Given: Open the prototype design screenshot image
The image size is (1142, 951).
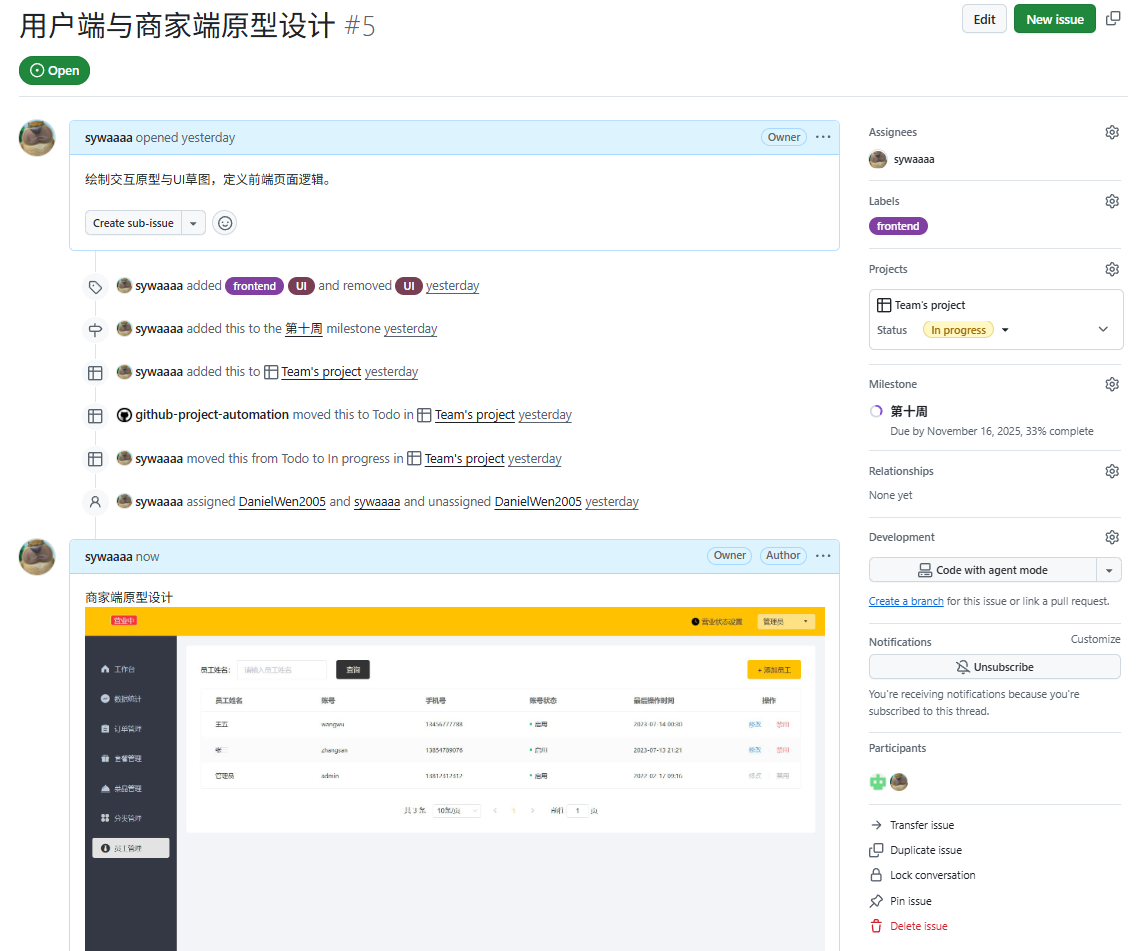Looking at the screenshot, I should 454,779.
